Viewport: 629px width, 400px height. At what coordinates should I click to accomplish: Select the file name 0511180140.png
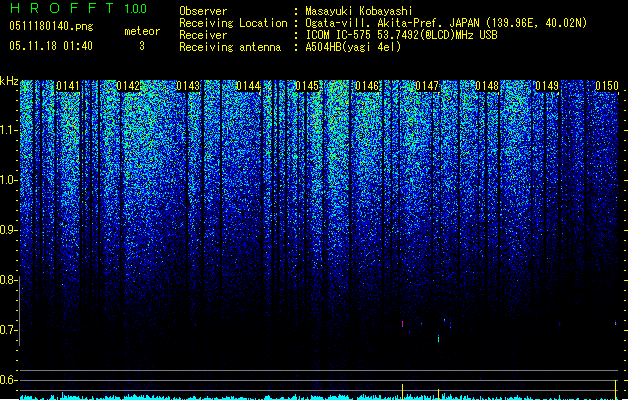(x=51, y=26)
